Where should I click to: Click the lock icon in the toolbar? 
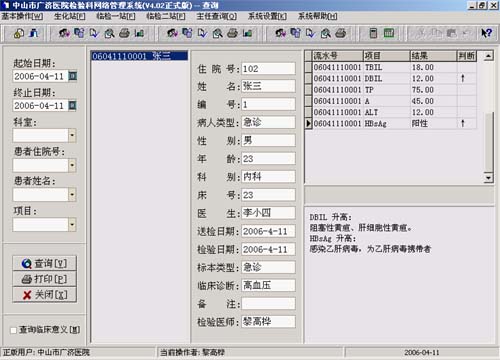(x=19, y=33)
